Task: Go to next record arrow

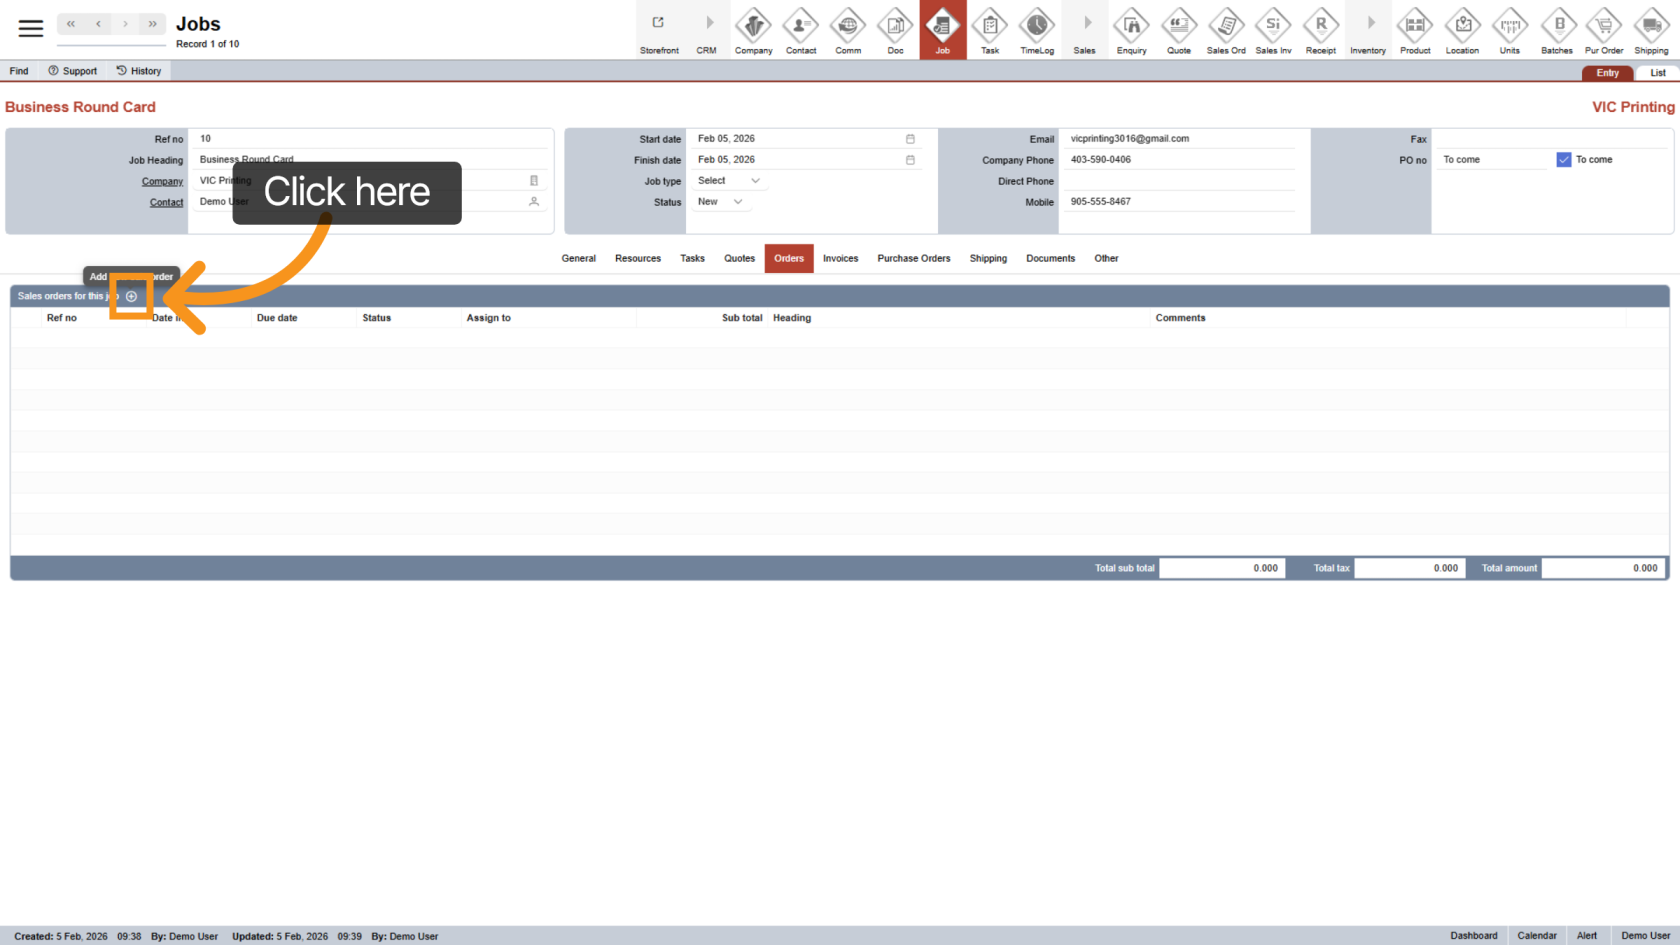Action: [x=125, y=24]
